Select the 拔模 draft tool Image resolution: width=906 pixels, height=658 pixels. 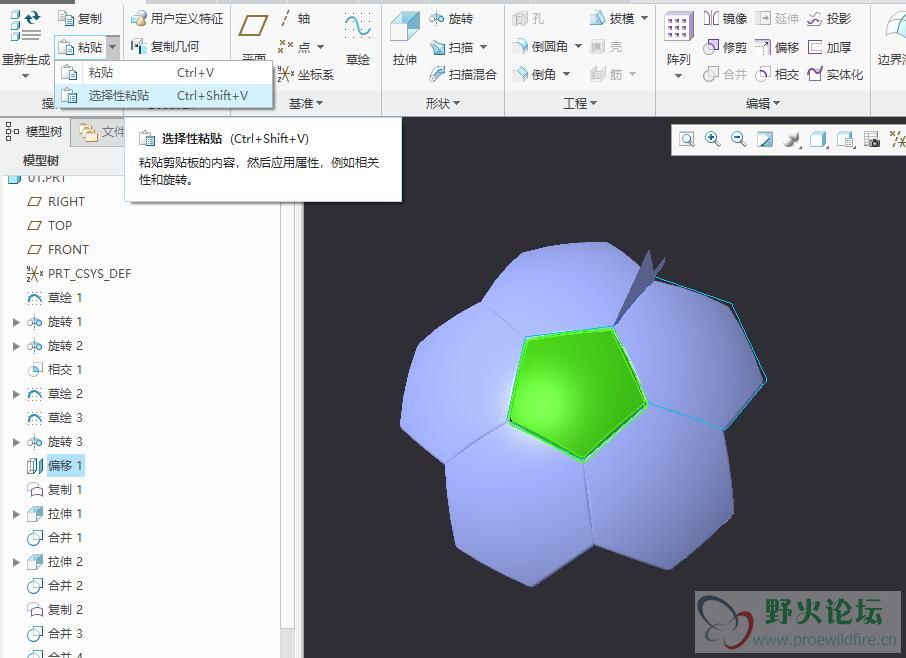pos(612,18)
